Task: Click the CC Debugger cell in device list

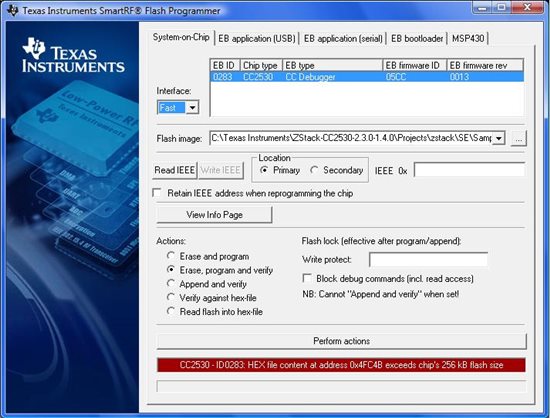Action: click(310, 77)
